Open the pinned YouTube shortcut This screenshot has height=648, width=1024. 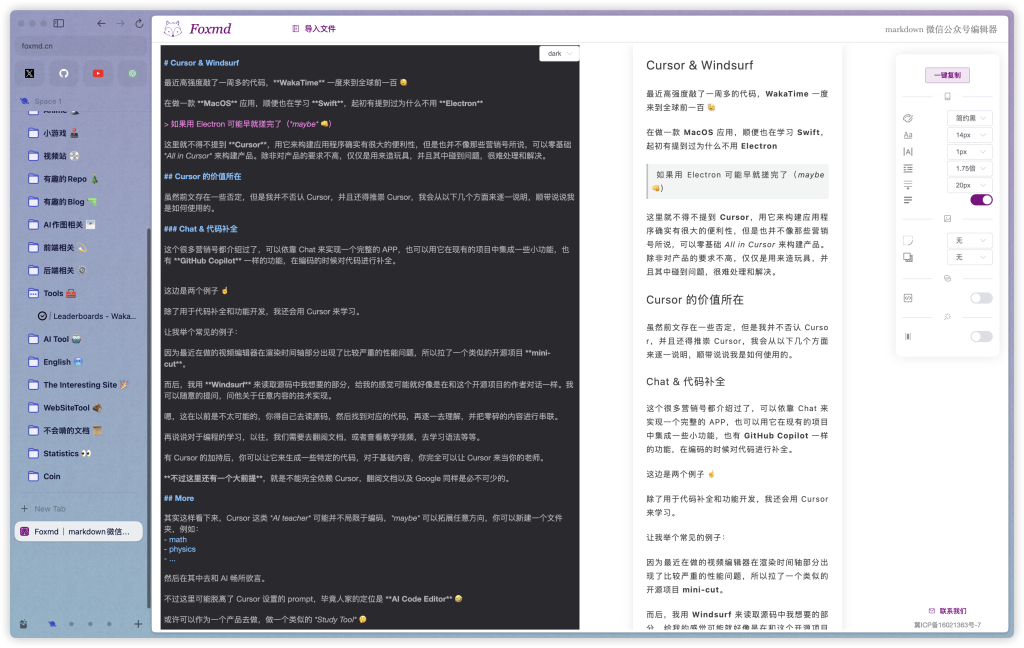click(98, 73)
